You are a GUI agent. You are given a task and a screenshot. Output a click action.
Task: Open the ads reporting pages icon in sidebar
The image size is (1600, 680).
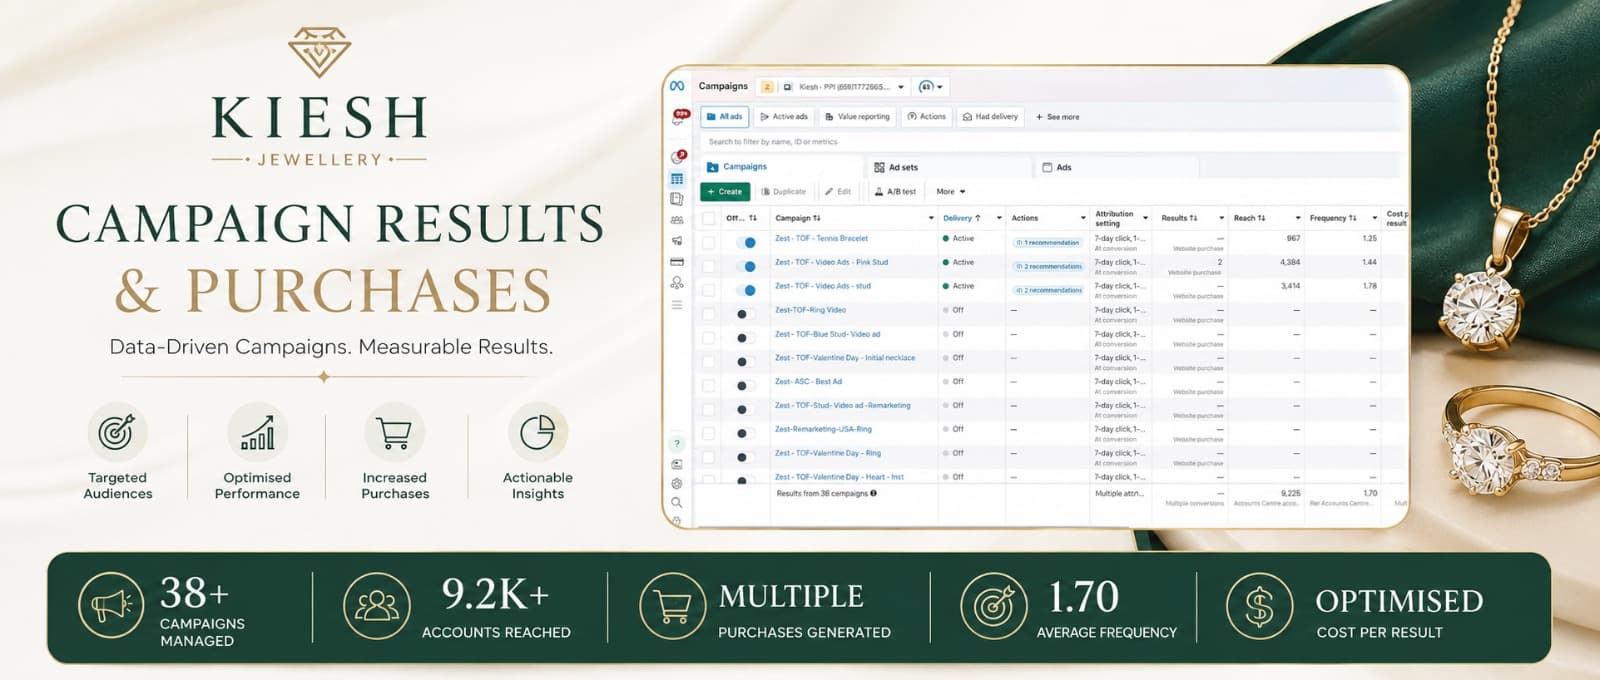pos(677,199)
